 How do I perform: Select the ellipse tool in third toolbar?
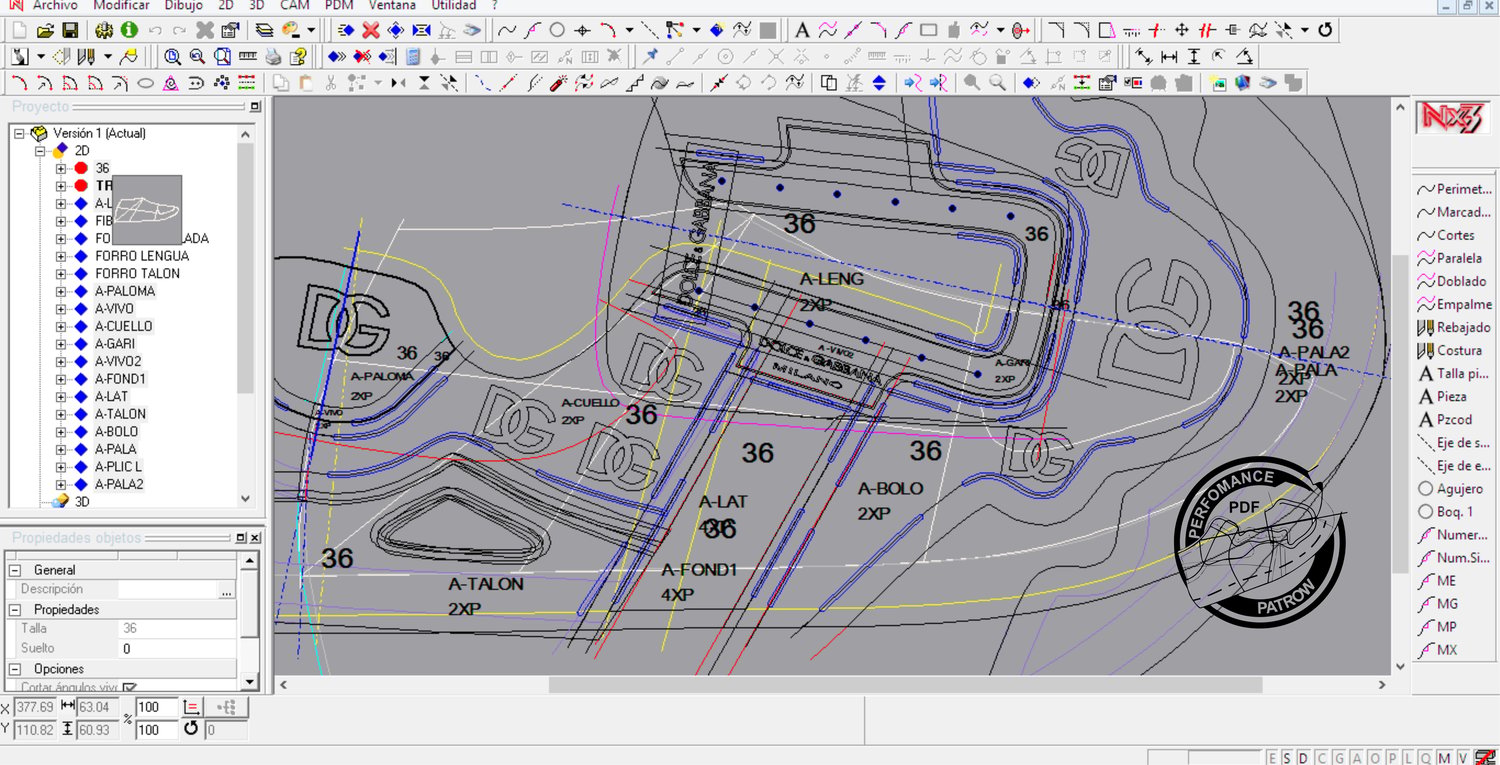click(145, 83)
